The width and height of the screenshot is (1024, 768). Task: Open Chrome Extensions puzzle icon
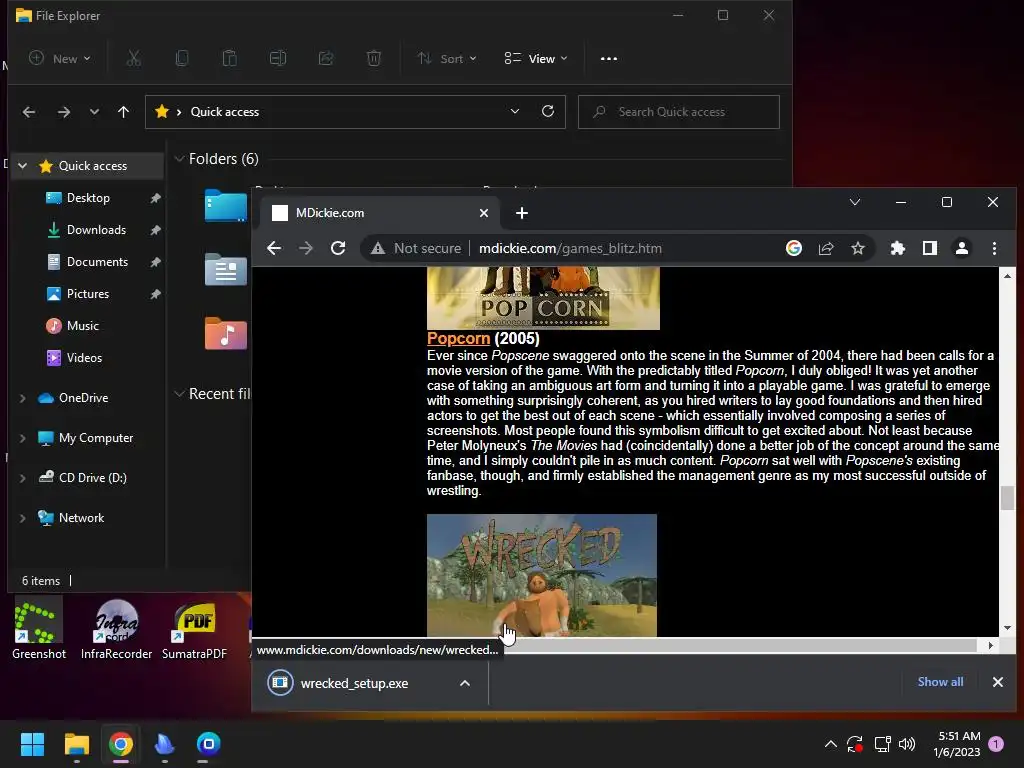point(898,248)
